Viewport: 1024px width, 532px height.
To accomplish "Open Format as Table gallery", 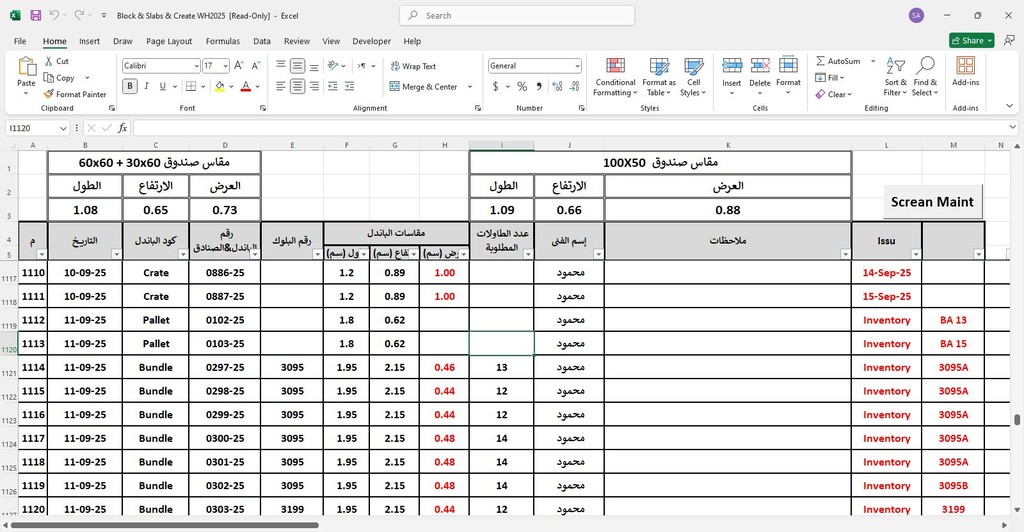I will click(659, 77).
